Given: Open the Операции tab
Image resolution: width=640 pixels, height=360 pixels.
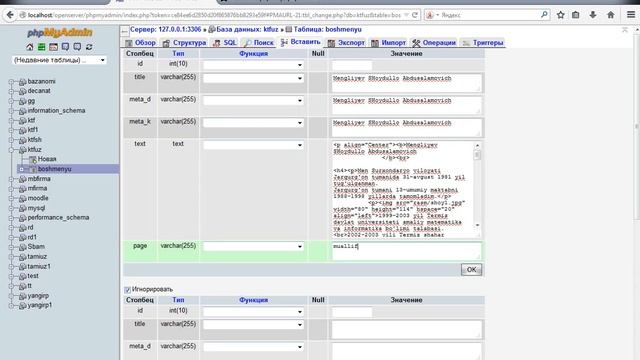Looking at the screenshot, I should tap(434, 42).
